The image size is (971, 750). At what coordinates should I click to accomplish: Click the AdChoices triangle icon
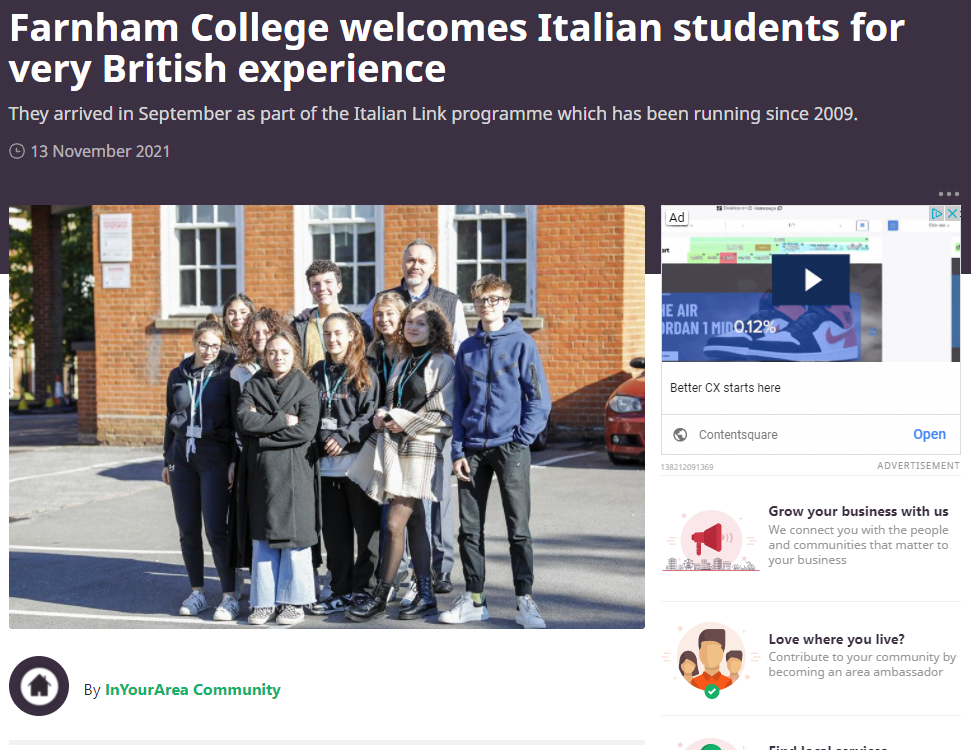coord(937,214)
